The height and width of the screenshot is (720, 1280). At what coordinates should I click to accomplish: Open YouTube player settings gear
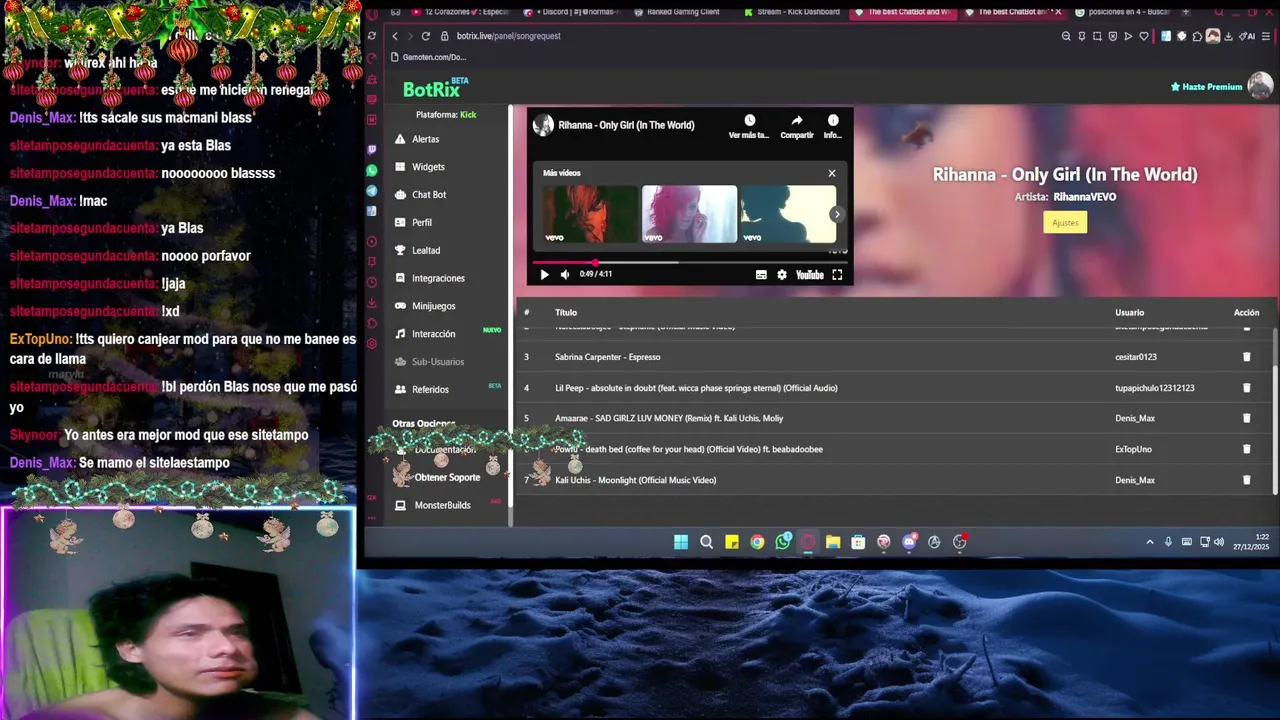782,275
